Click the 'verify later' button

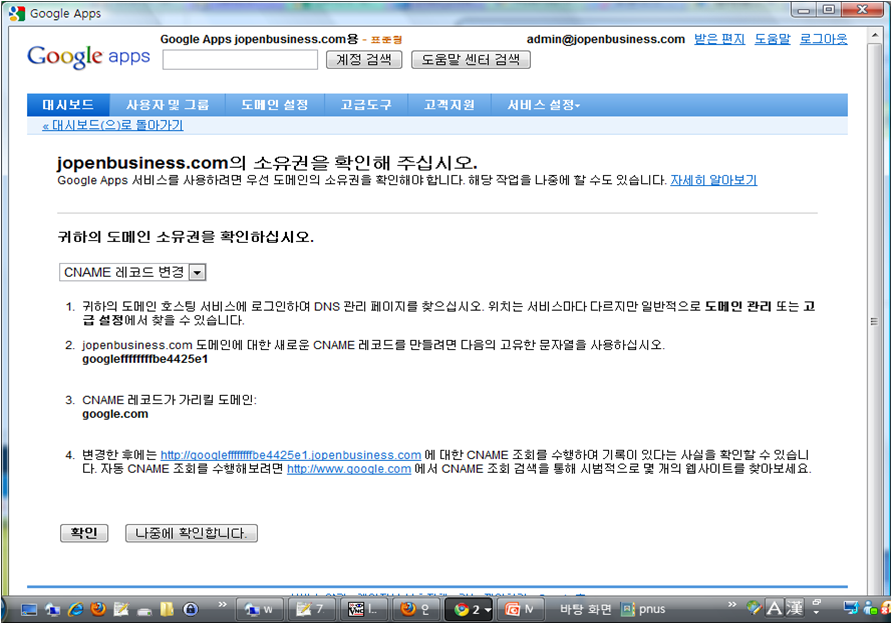[x=191, y=533]
